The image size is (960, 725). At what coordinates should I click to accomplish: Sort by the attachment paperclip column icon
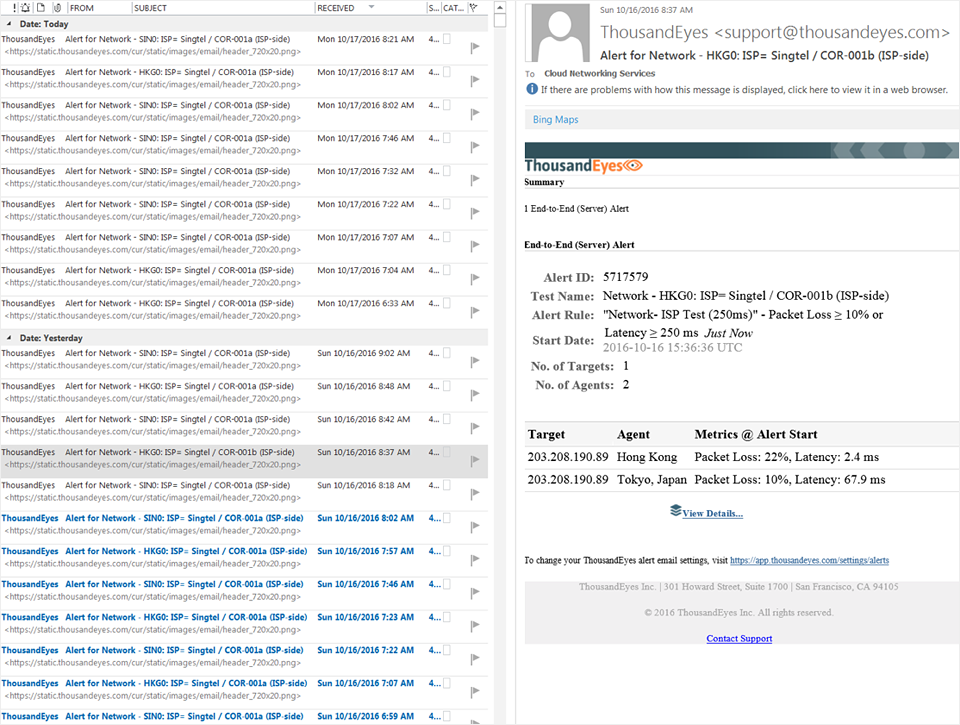[x=57, y=8]
